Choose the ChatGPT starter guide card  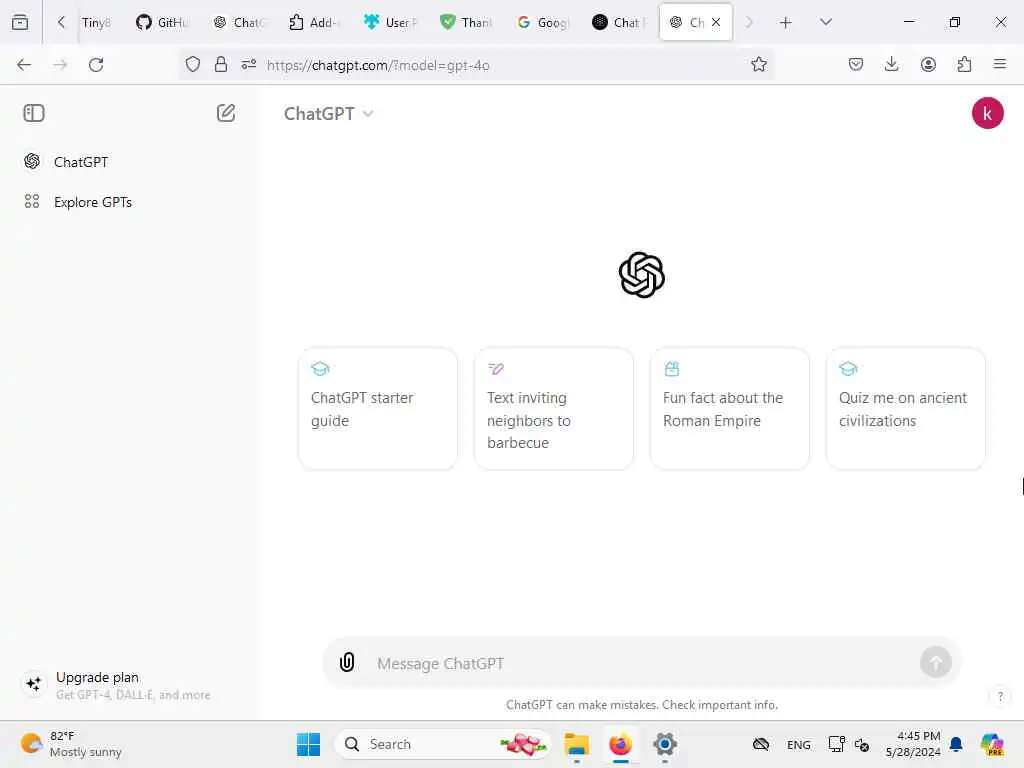click(x=377, y=409)
